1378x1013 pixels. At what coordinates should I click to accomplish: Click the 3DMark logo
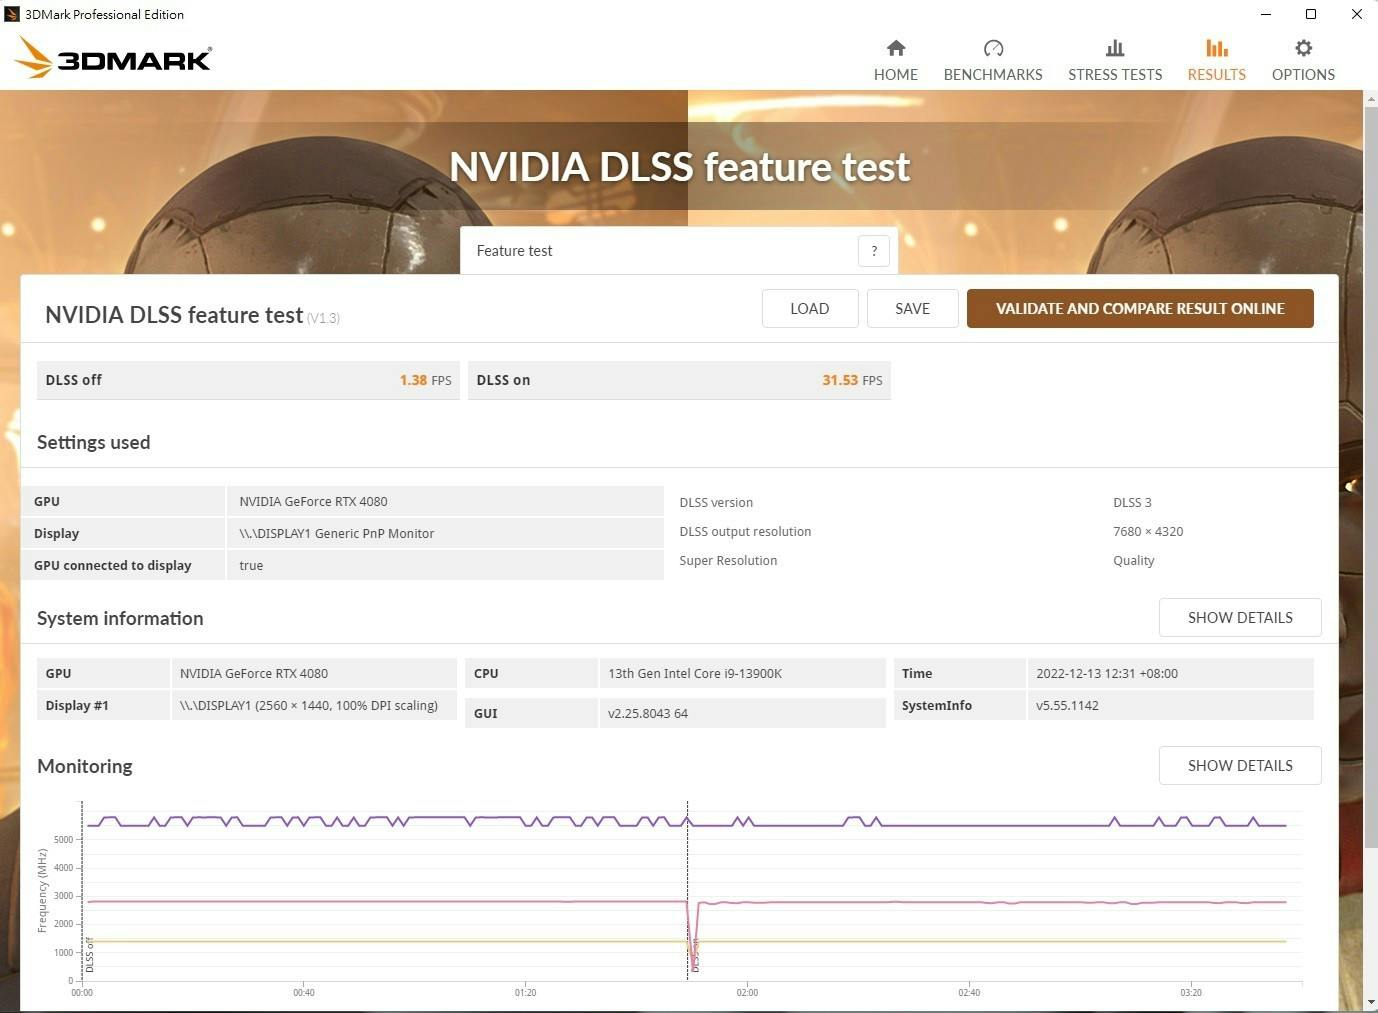(x=113, y=58)
